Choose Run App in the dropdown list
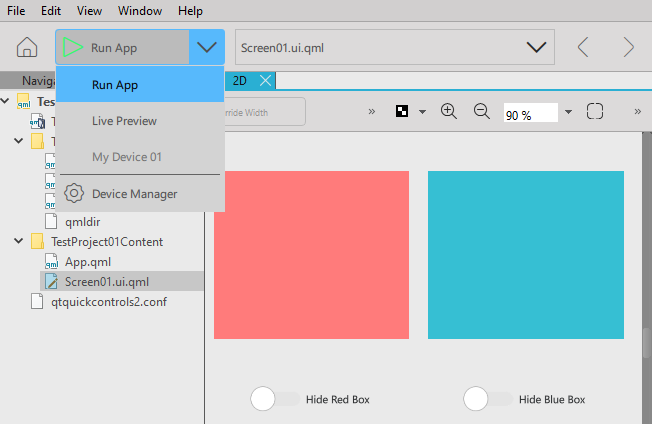The image size is (652, 424). pos(140,85)
